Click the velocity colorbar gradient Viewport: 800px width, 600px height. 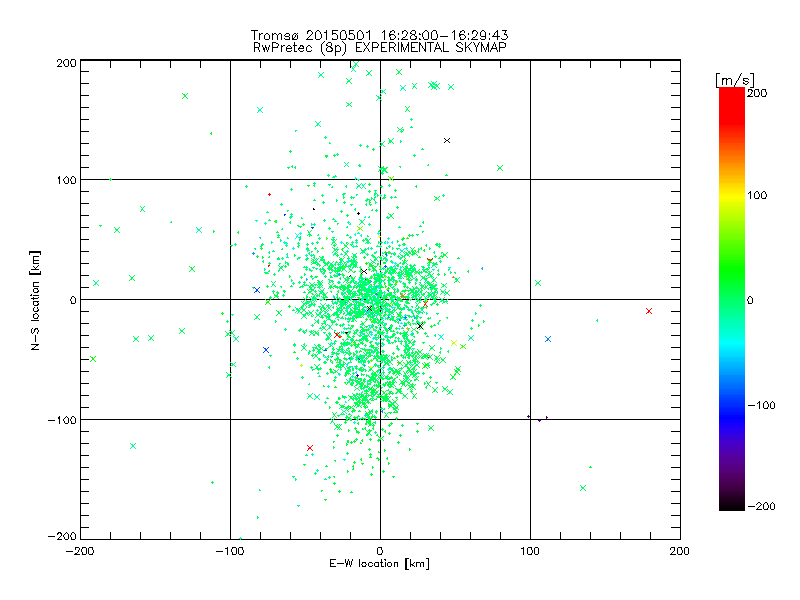(x=732, y=299)
